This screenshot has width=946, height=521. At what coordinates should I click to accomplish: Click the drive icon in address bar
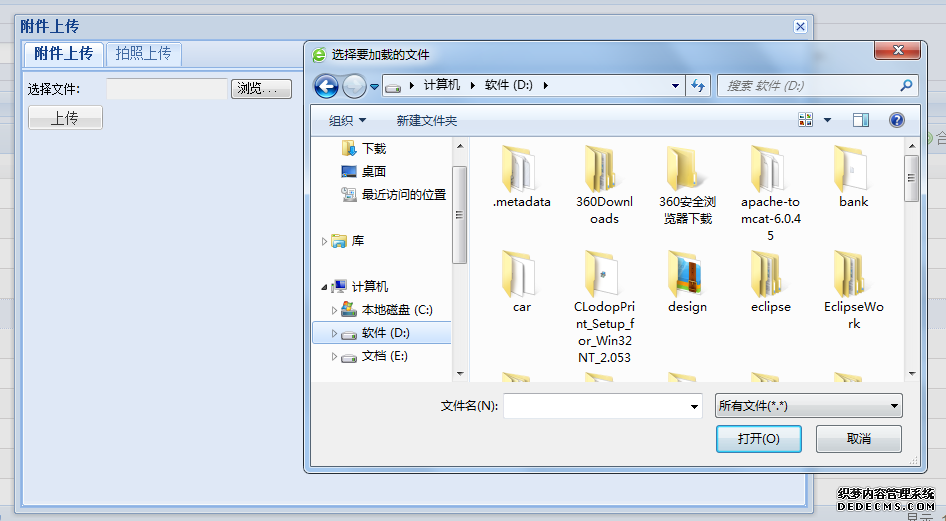coord(393,87)
